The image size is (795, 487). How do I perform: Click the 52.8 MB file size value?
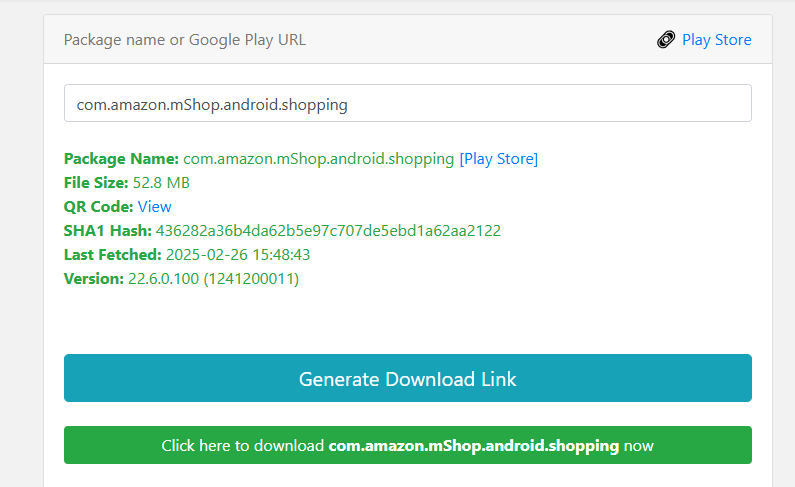point(161,183)
